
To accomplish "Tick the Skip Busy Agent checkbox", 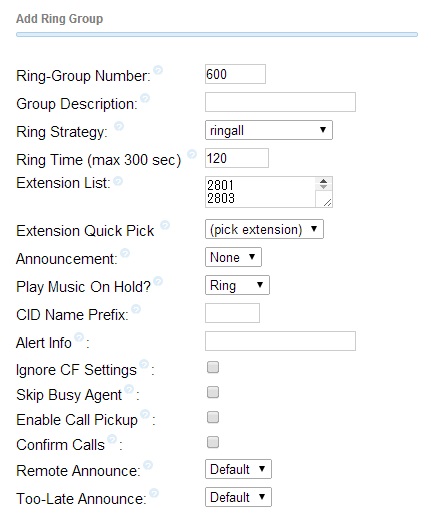I will point(213,392).
